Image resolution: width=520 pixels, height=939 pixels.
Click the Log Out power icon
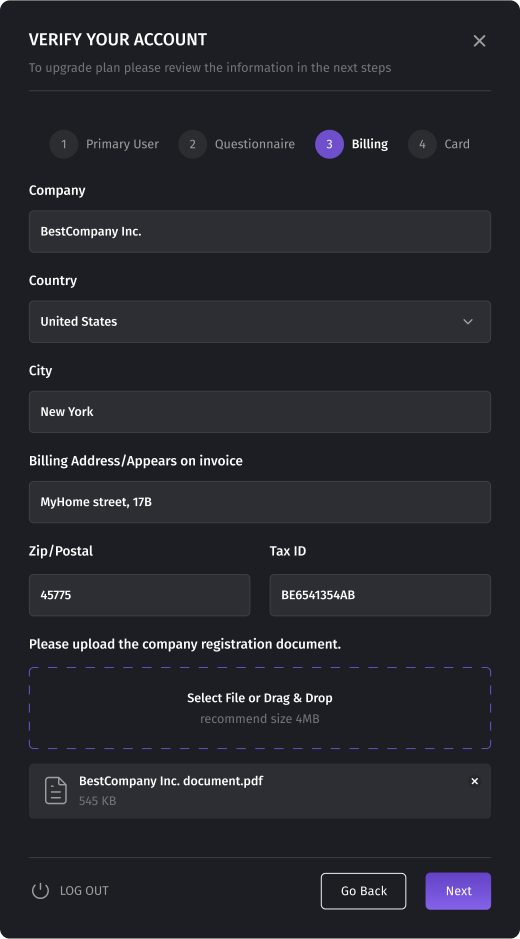point(40,890)
